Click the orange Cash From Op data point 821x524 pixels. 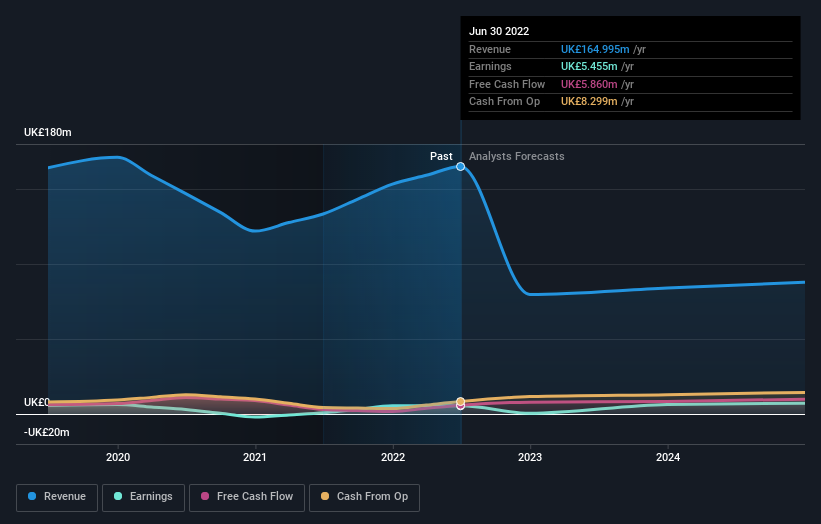coord(460,402)
